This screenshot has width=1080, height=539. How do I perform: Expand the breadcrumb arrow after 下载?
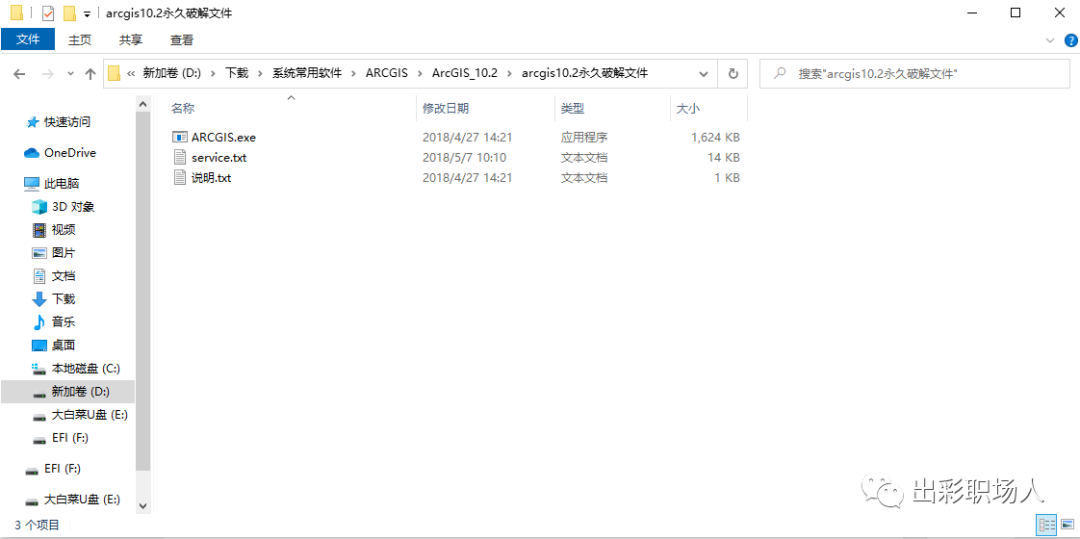[x=260, y=74]
